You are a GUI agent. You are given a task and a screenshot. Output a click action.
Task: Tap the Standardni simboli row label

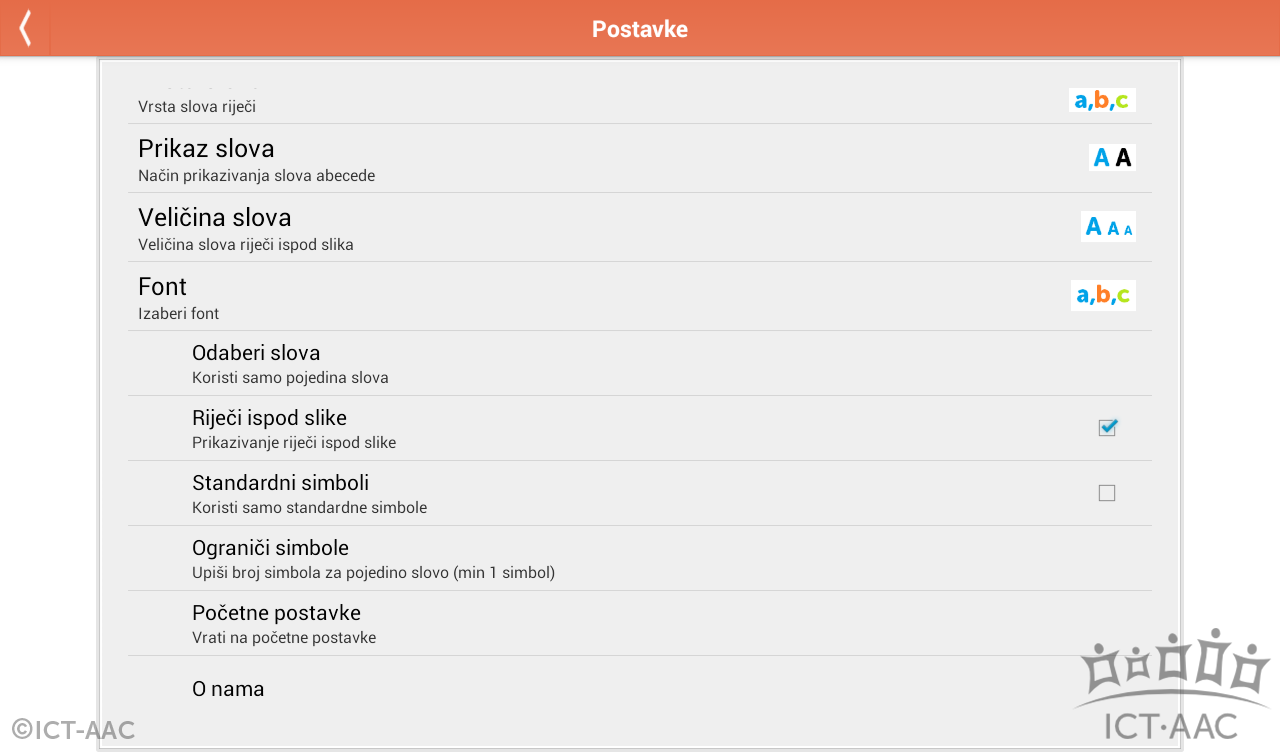click(x=280, y=483)
